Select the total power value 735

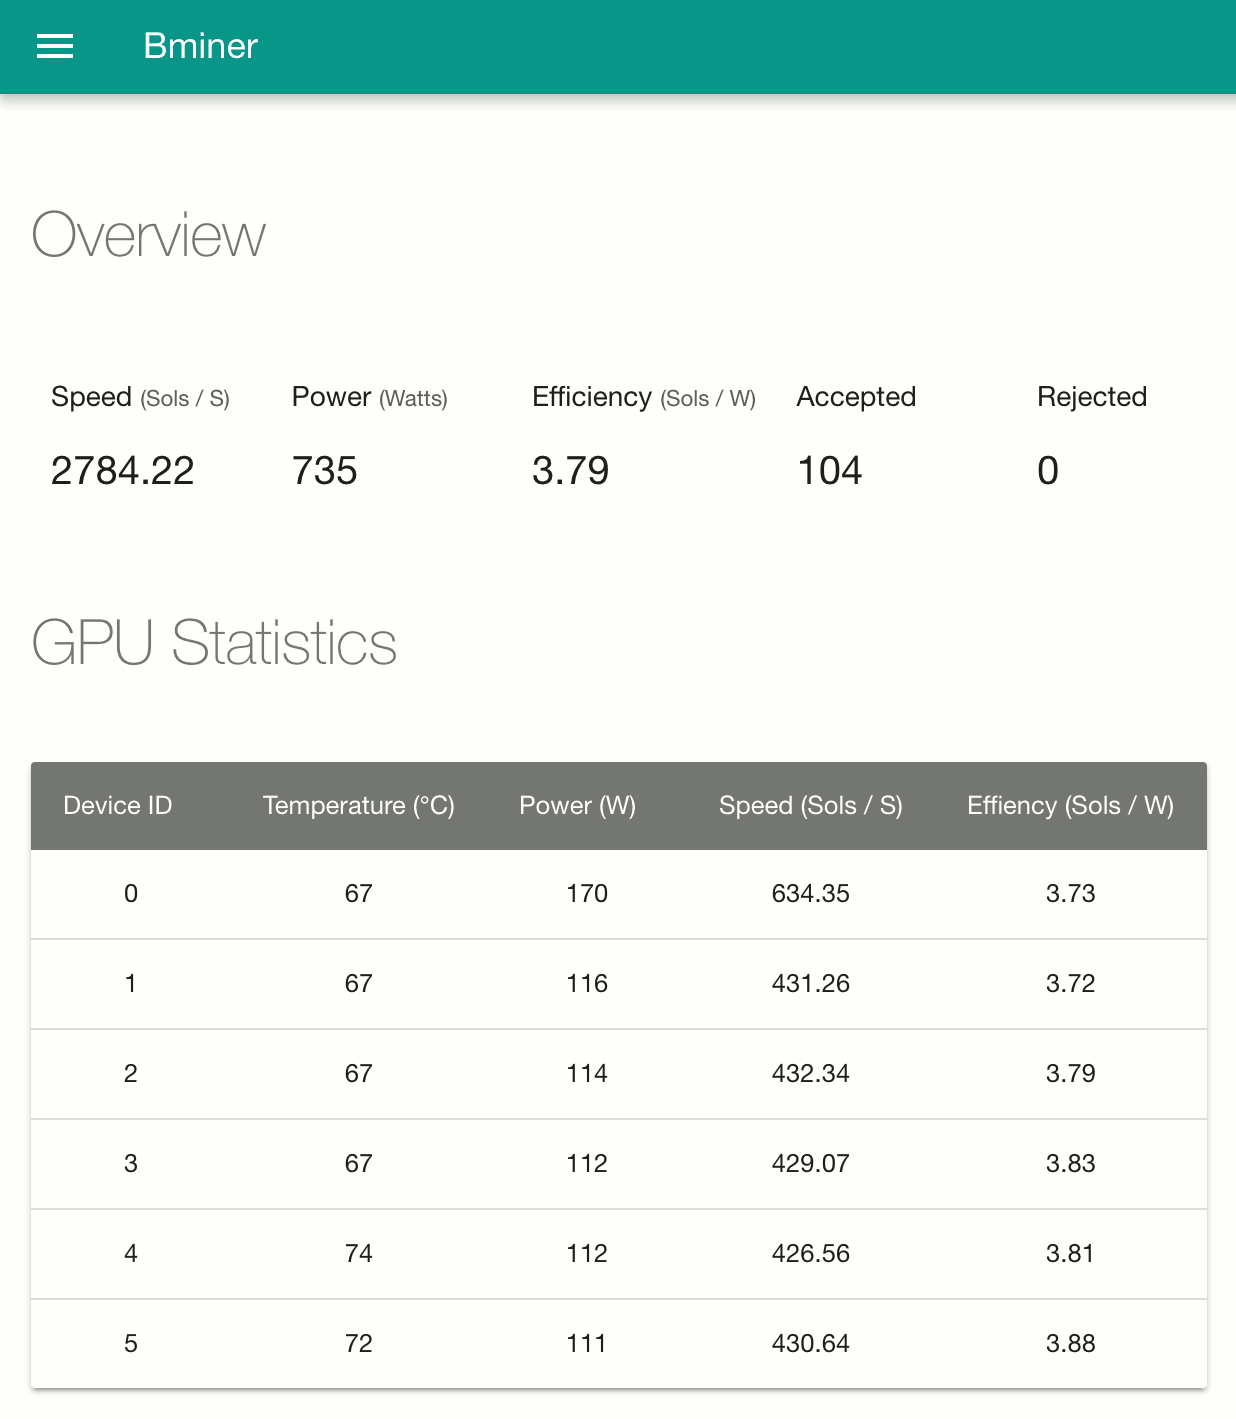[x=325, y=471]
